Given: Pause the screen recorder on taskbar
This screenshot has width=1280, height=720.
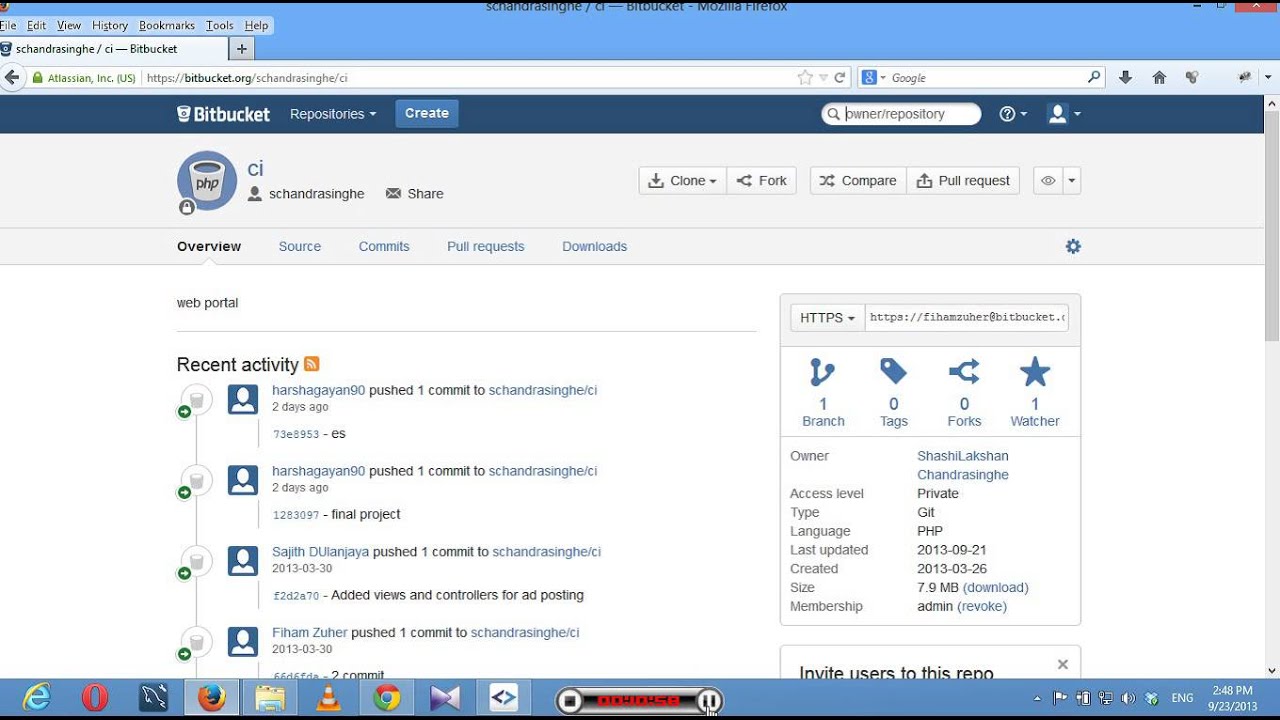Looking at the screenshot, I should click(709, 701).
